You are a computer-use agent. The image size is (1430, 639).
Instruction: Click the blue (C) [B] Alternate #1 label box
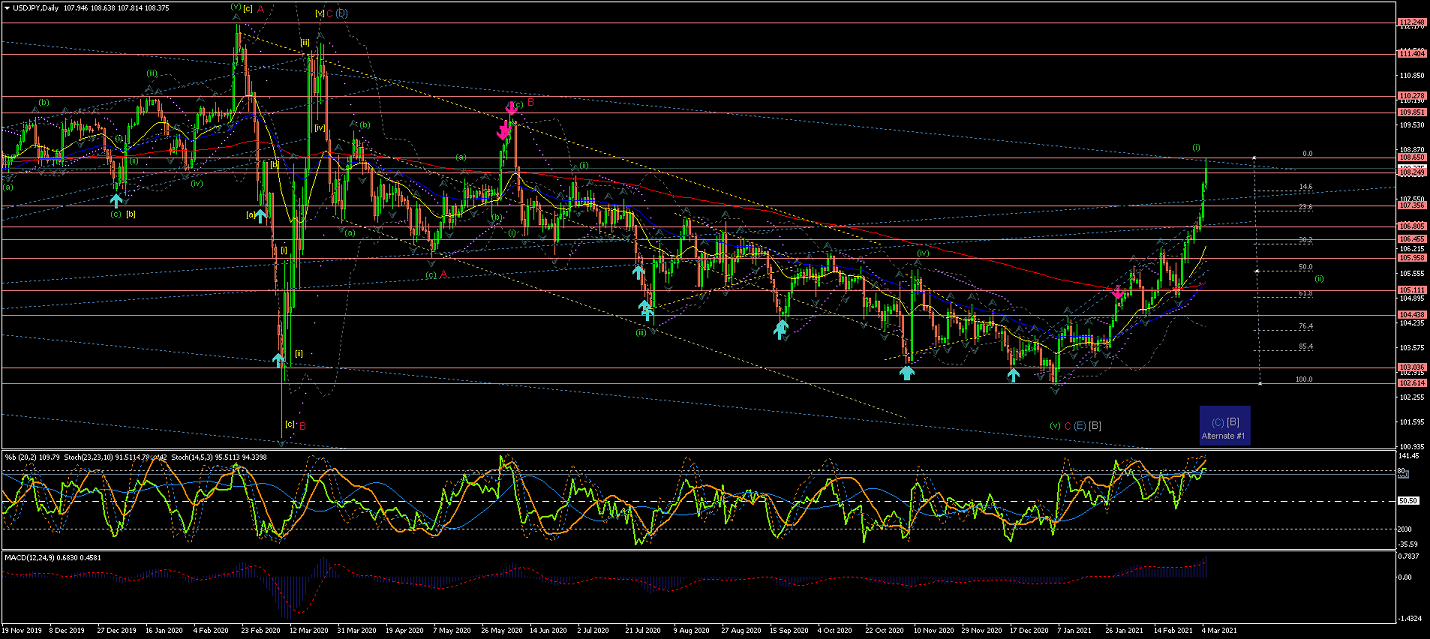click(1224, 426)
